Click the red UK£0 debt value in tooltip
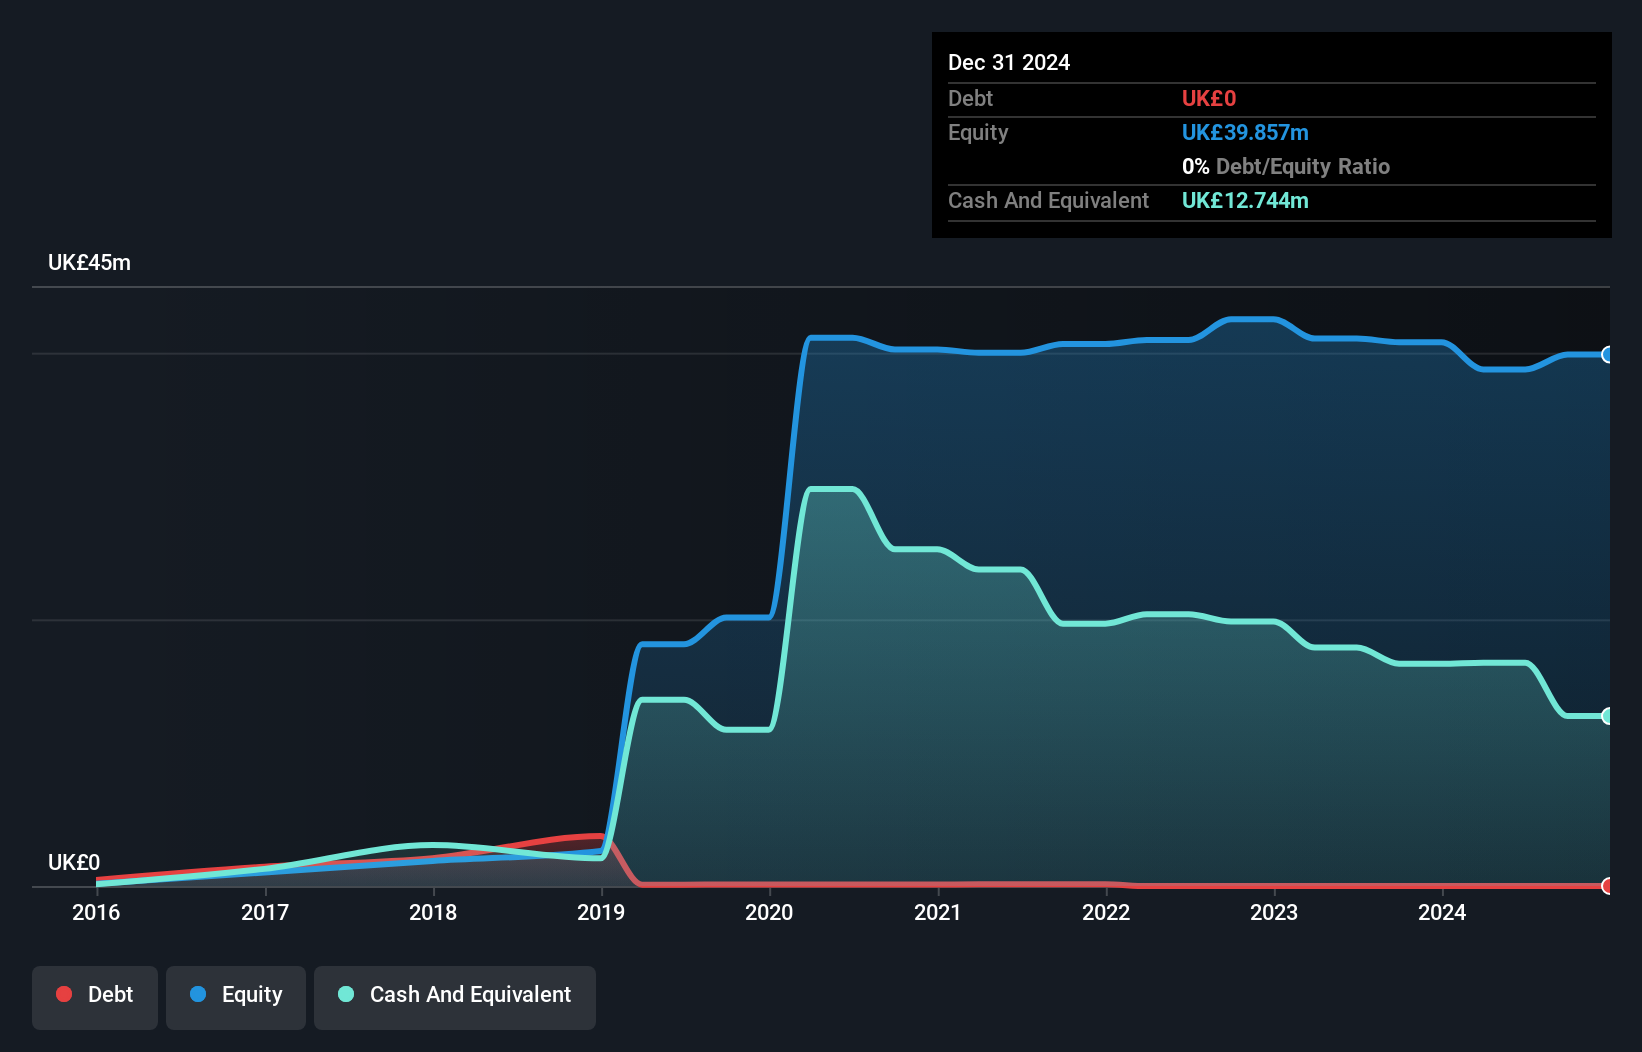The image size is (1642, 1052). click(x=1209, y=99)
